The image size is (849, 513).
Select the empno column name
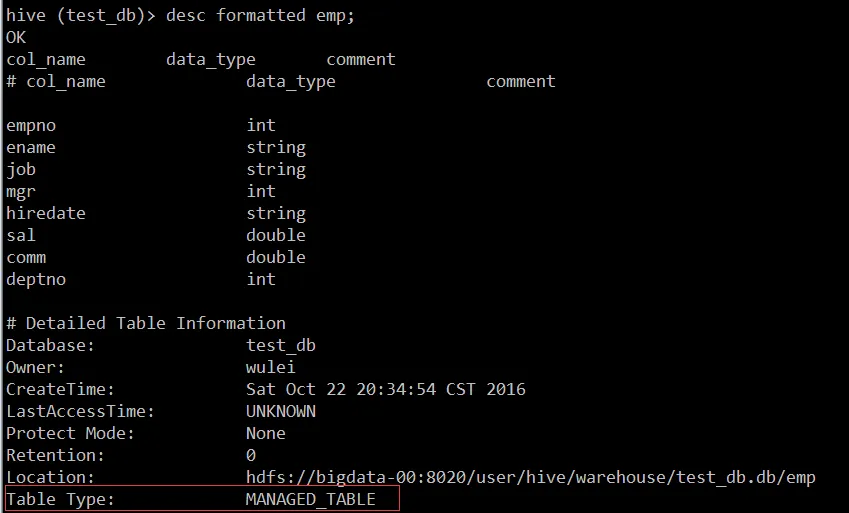tap(31, 126)
